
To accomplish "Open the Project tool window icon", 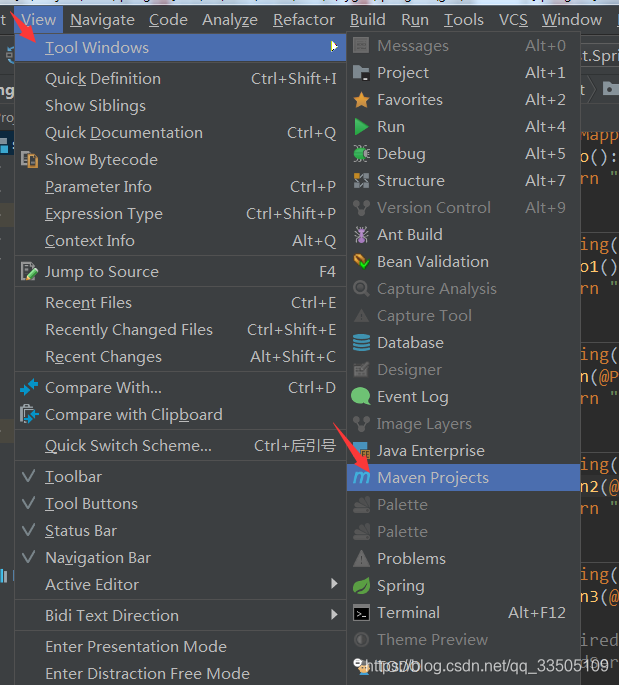I will (x=361, y=73).
